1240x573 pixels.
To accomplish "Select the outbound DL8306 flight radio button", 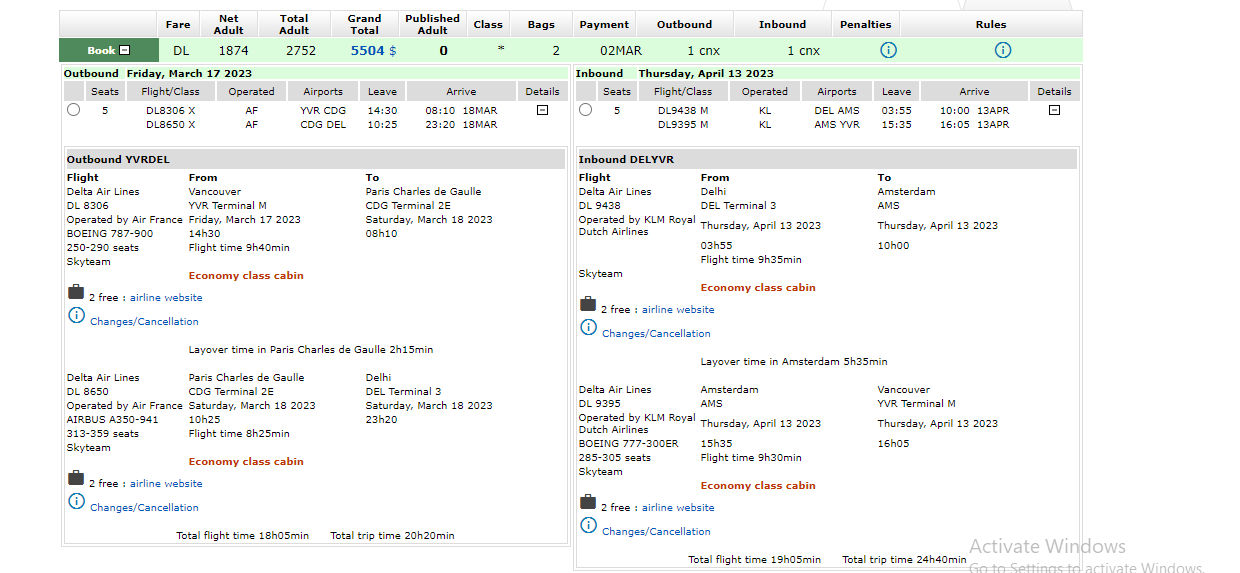I will tap(73, 110).
